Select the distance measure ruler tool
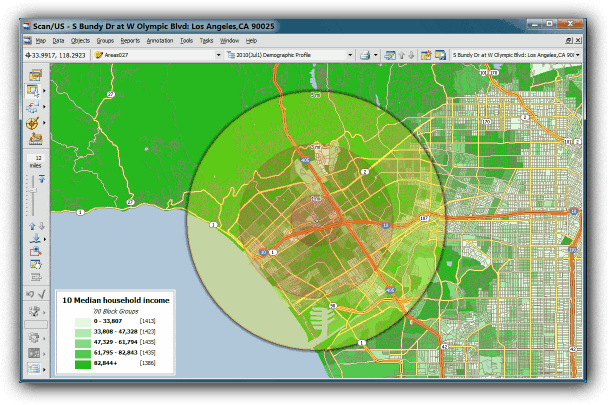This screenshot has width=609, height=405. tap(35, 139)
